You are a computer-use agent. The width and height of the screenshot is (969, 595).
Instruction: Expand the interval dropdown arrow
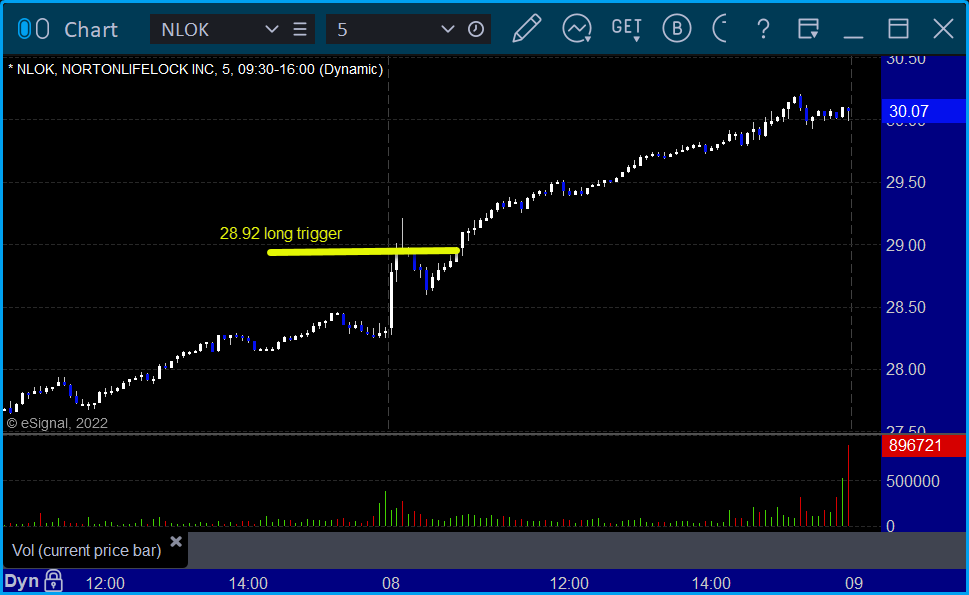pyautogui.click(x=447, y=29)
